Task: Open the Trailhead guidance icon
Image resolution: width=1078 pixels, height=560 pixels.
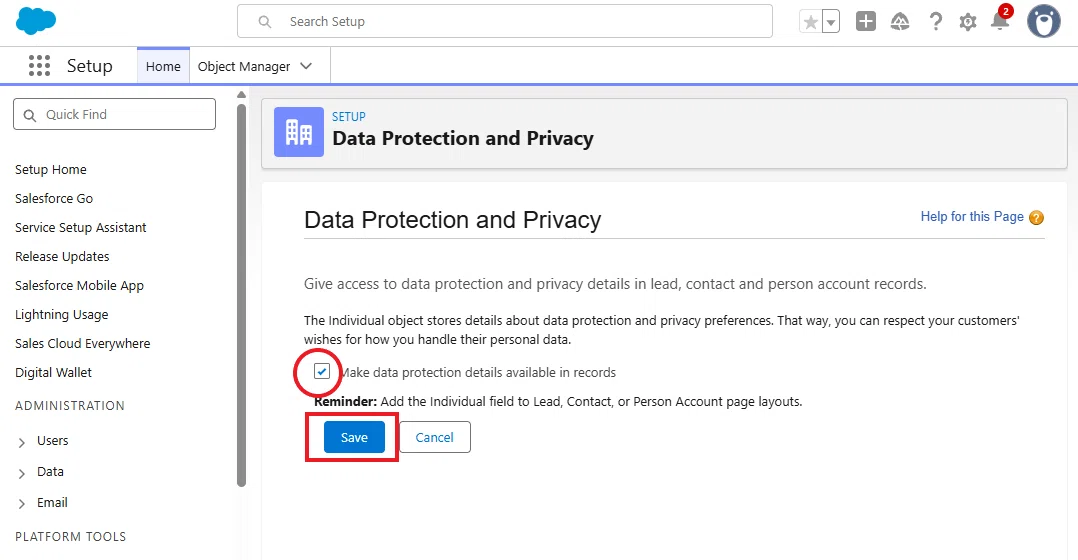Action: click(x=900, y=22)
